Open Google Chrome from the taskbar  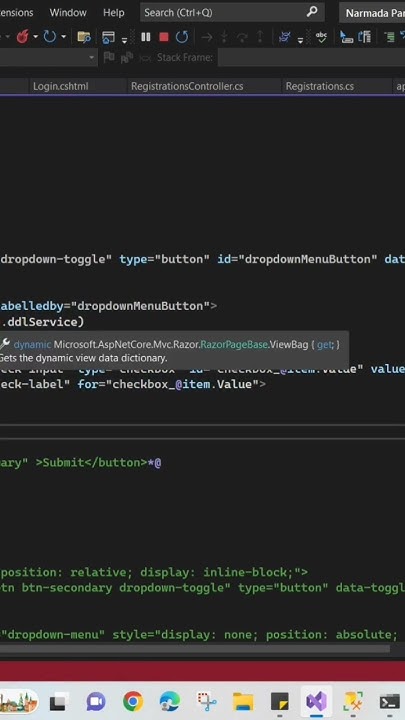click(133, 702)
